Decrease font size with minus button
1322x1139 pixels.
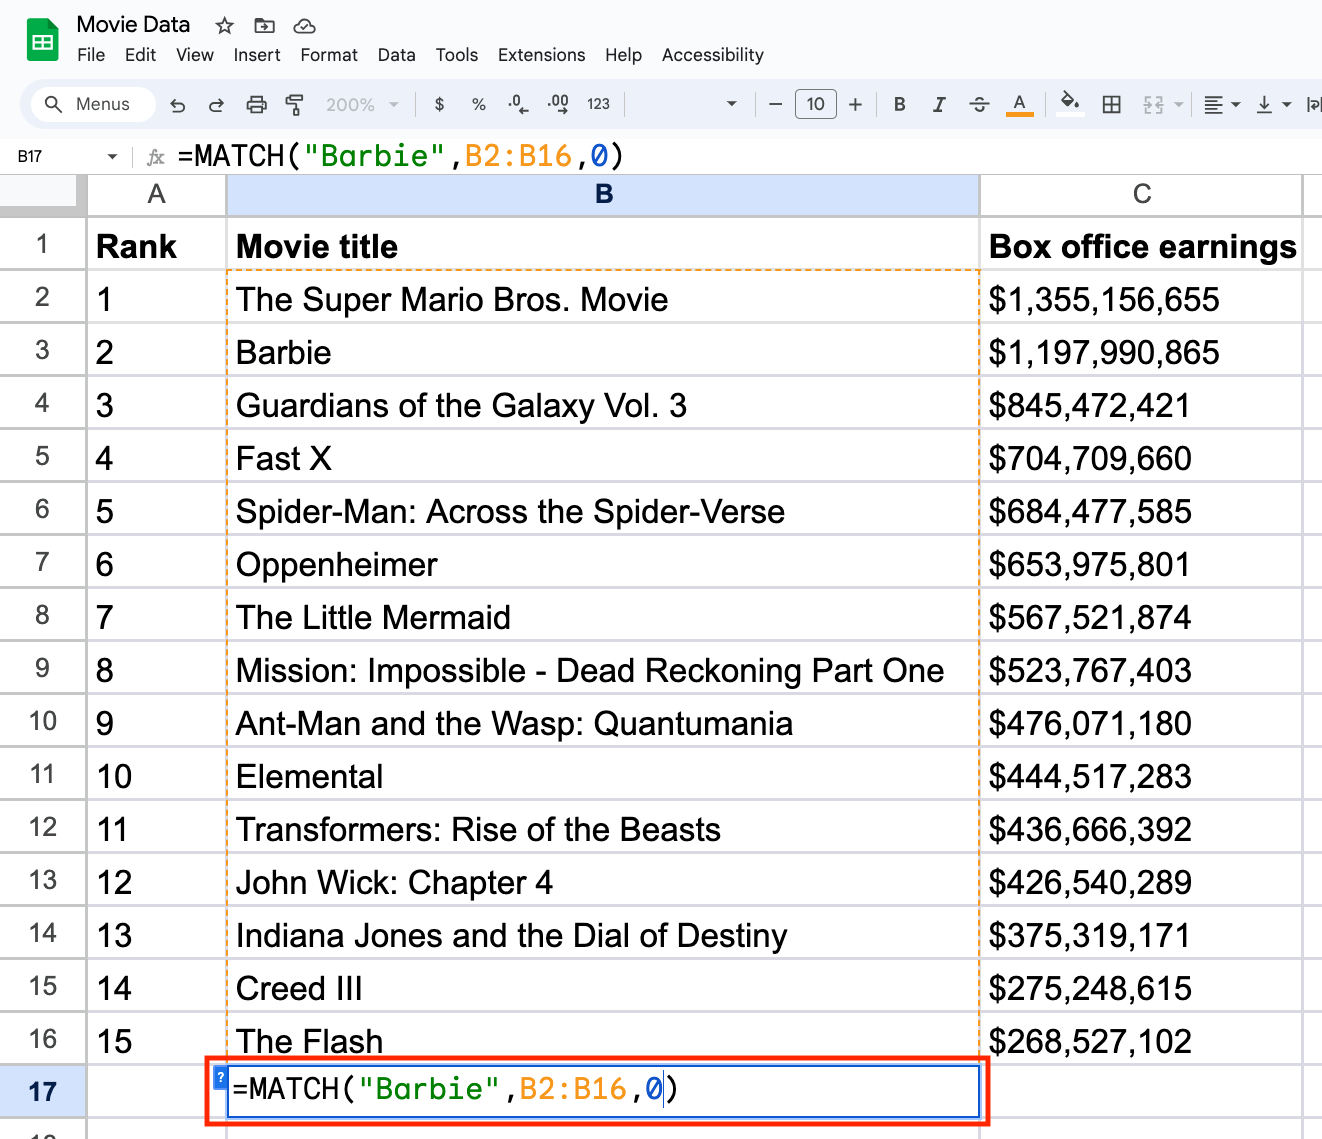pos(775,104)
